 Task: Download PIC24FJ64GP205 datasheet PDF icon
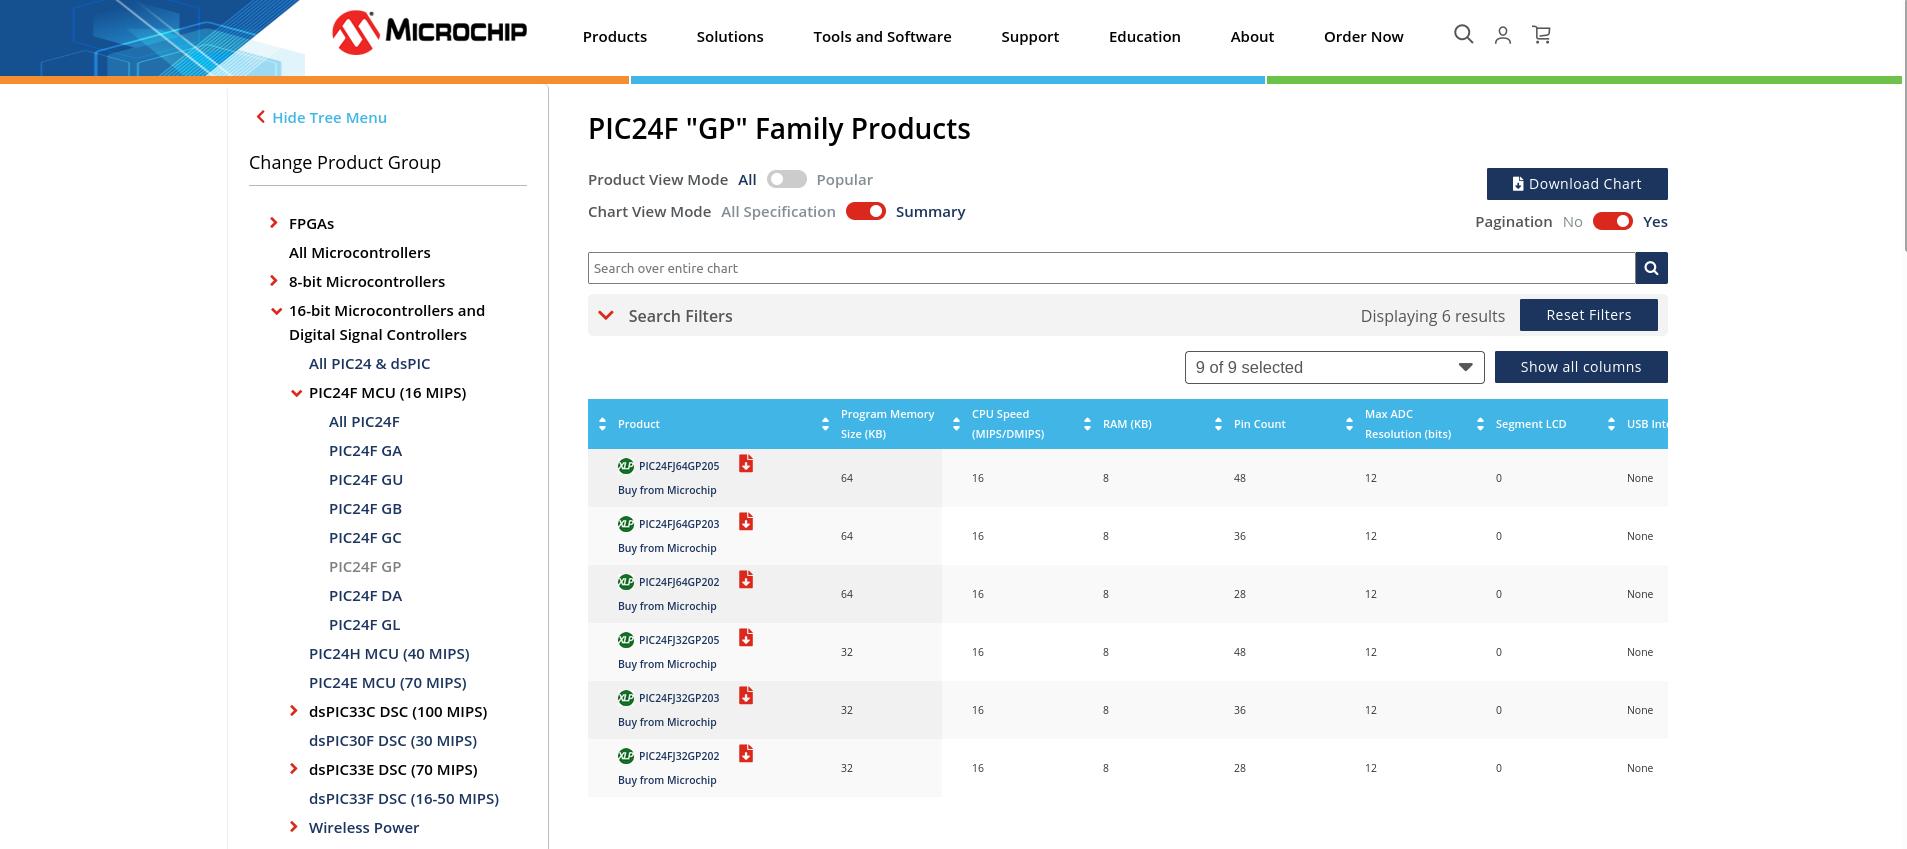pos(746,464)
